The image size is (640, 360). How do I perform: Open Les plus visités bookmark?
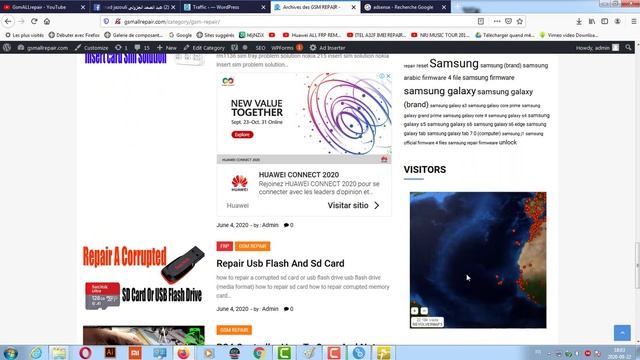click(x=24, y=35)
